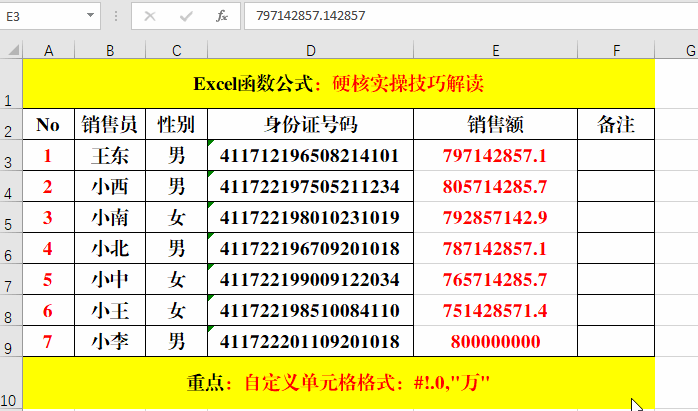This screenshot has width=698, height=411.
Task: Select column E header
Action: [495, 50]
